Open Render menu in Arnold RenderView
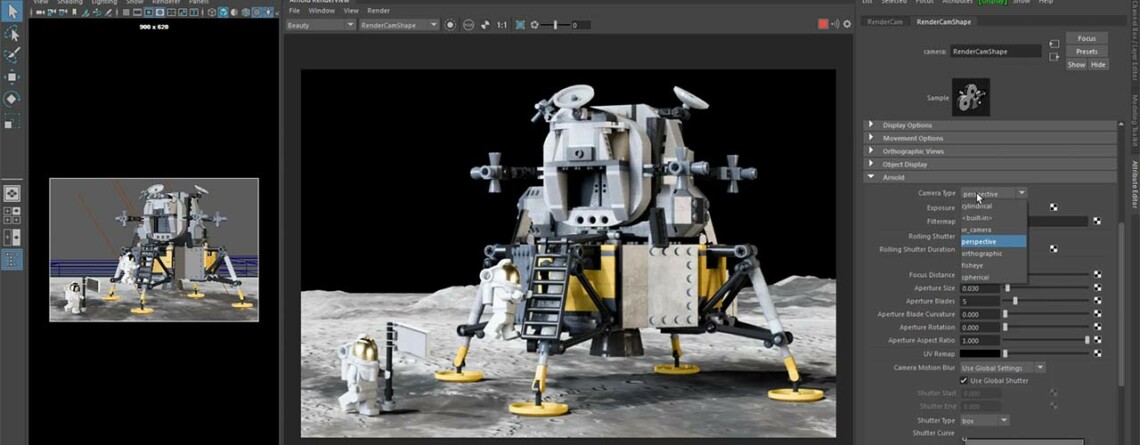Viewport: 1140px width, 445px height. (379, 10)
